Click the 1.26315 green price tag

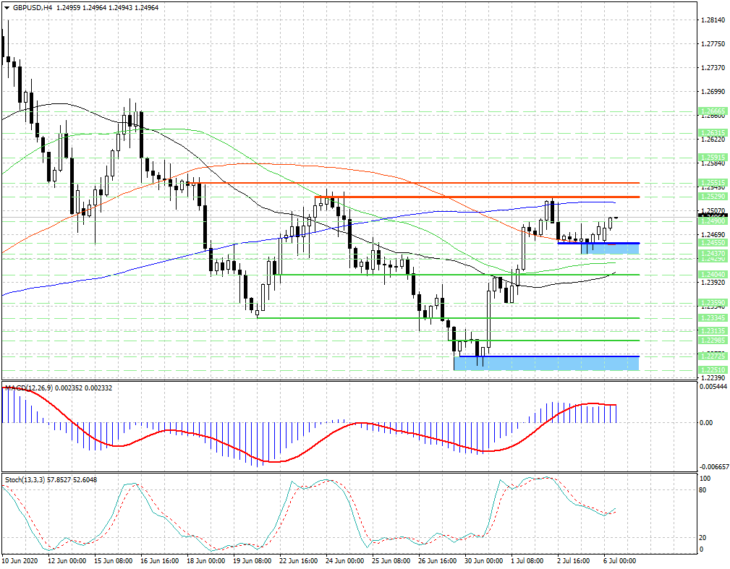(713, 133)
